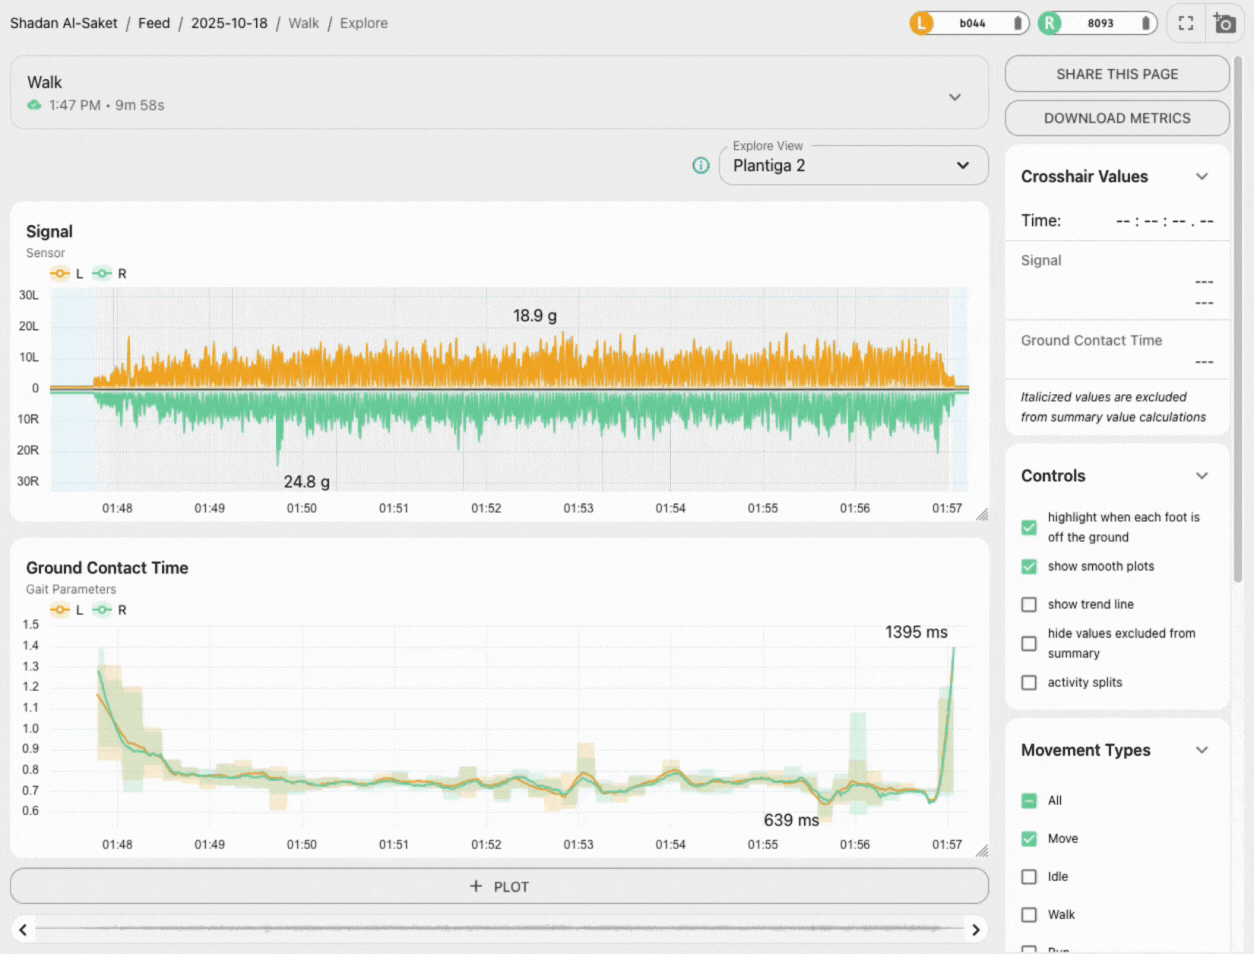Enable the show trend line checkbox
The width and height of the screenshot is (1254, 954).
pyautogui.click(x=1029, y=605)
